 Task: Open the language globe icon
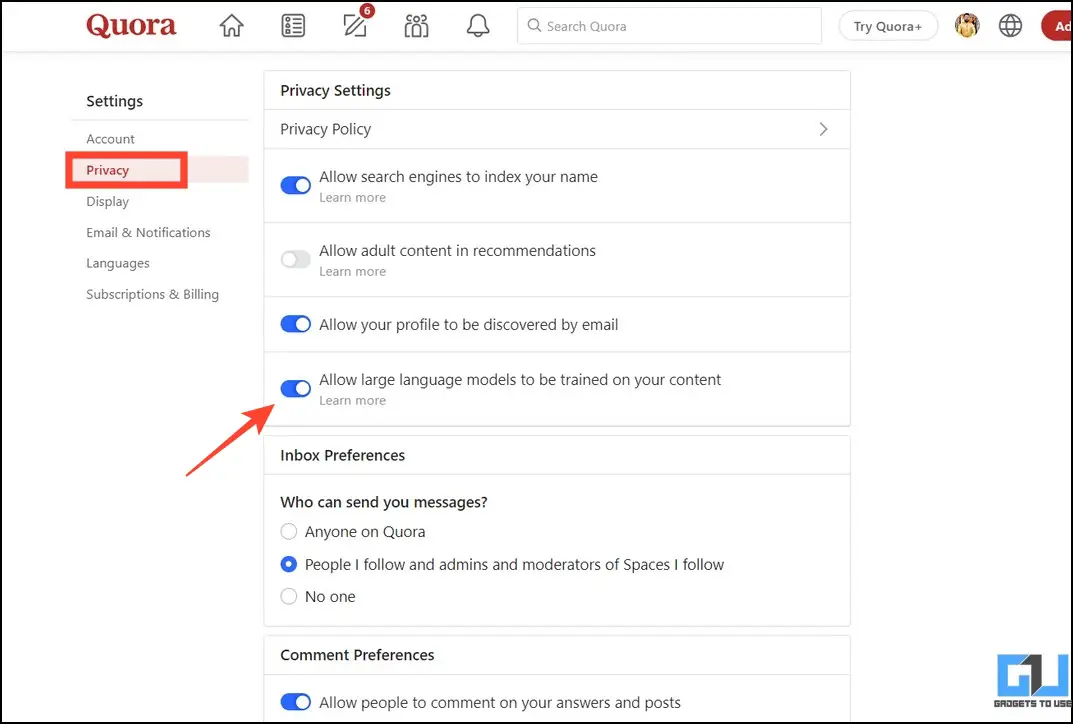coord(1010,26)
